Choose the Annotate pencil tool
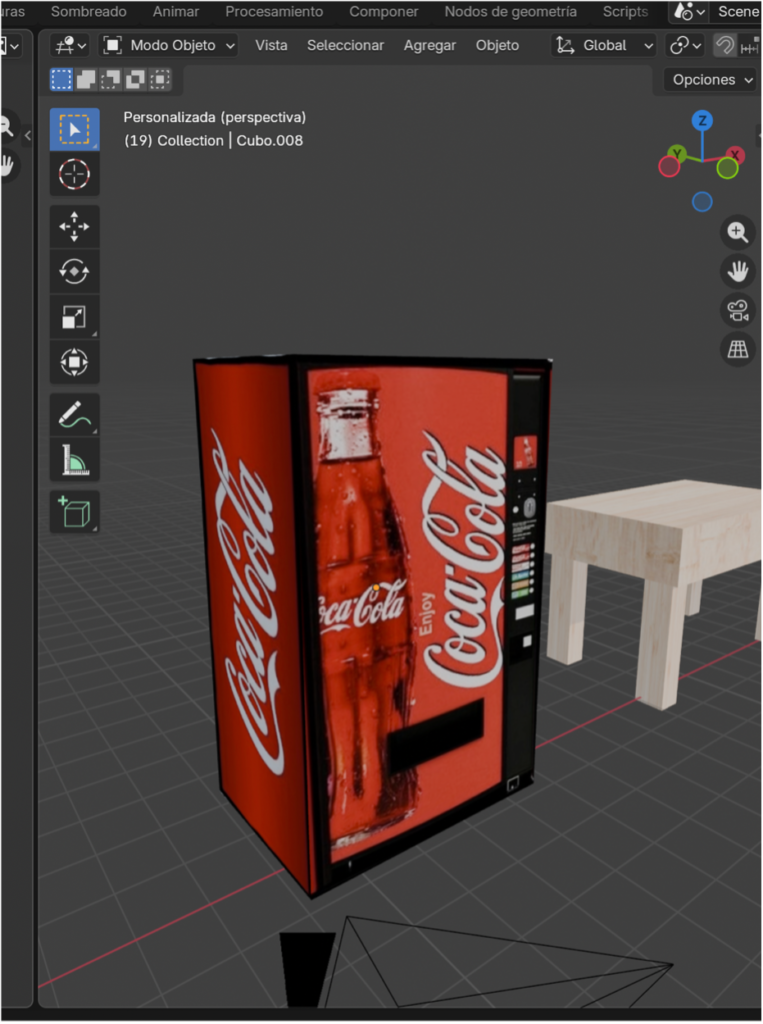Image resolution: width=763 pixels, height=1024 pixels. click(x=74, y=415)
